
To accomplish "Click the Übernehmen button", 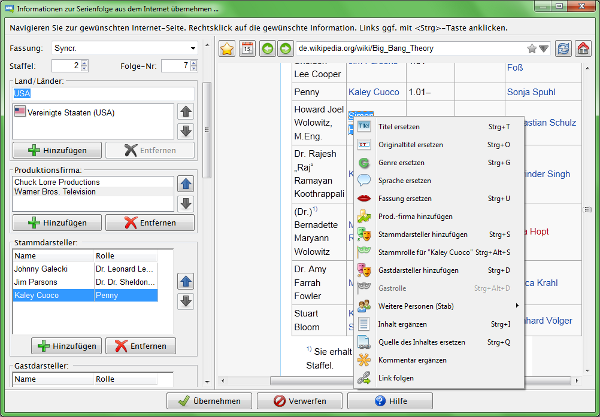I will tap(212, 400).
